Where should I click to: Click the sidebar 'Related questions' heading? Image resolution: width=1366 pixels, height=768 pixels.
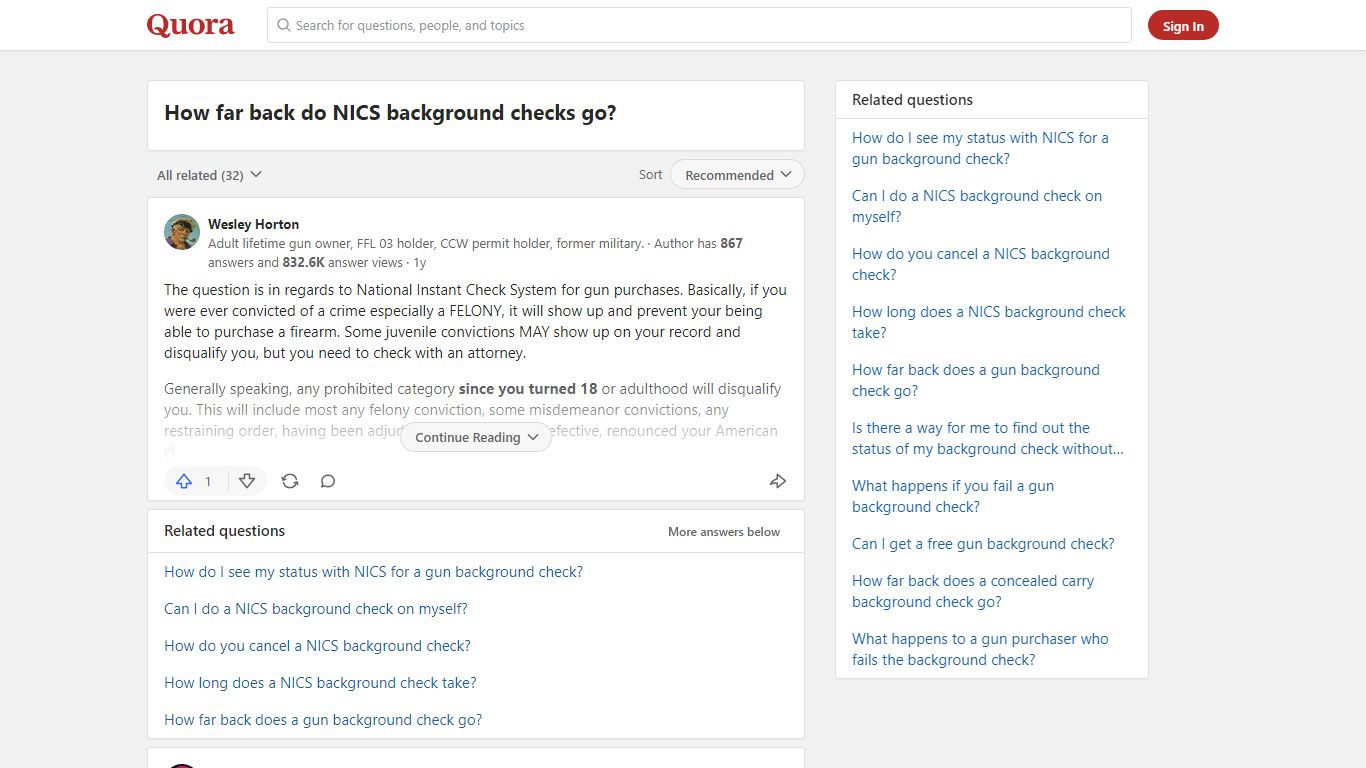[x=912, y=100]
